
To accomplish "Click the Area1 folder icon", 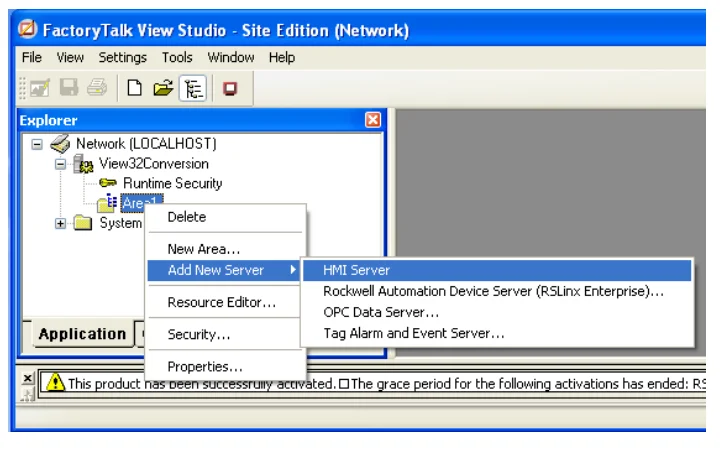I will [x=108, y=204].
